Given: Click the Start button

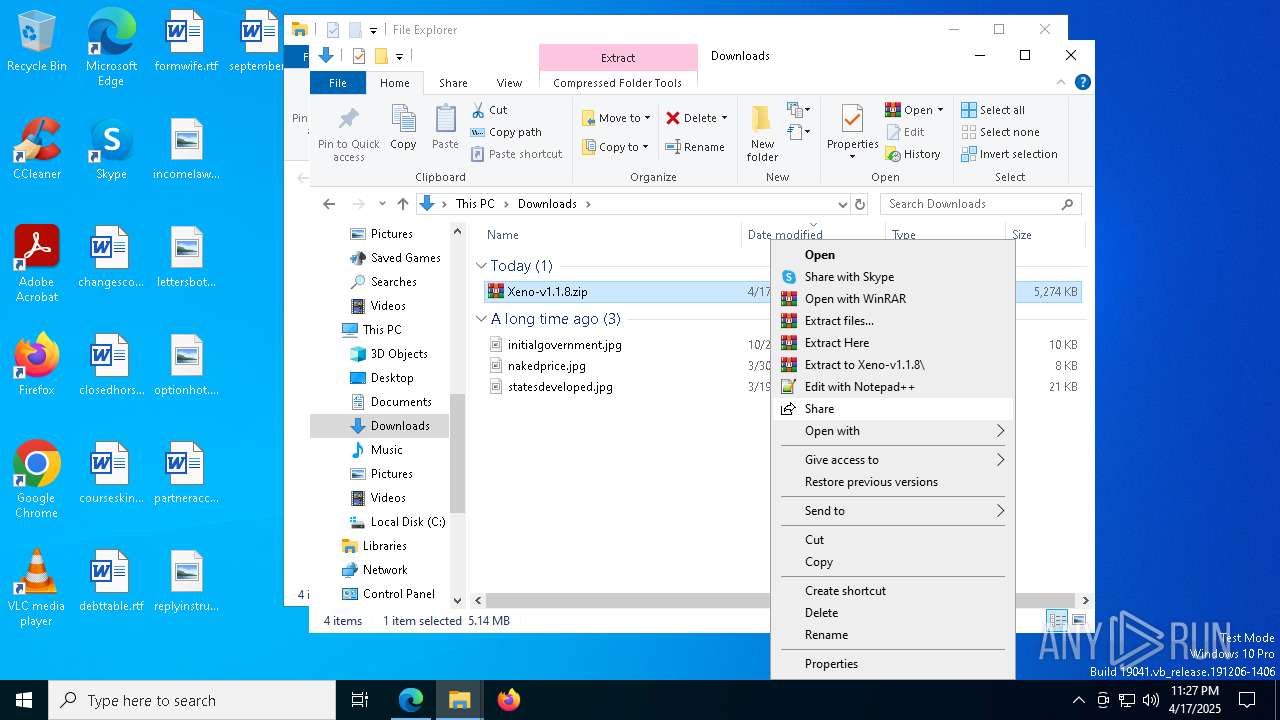Looking at the screenshot, I should (x=23, y=700).
